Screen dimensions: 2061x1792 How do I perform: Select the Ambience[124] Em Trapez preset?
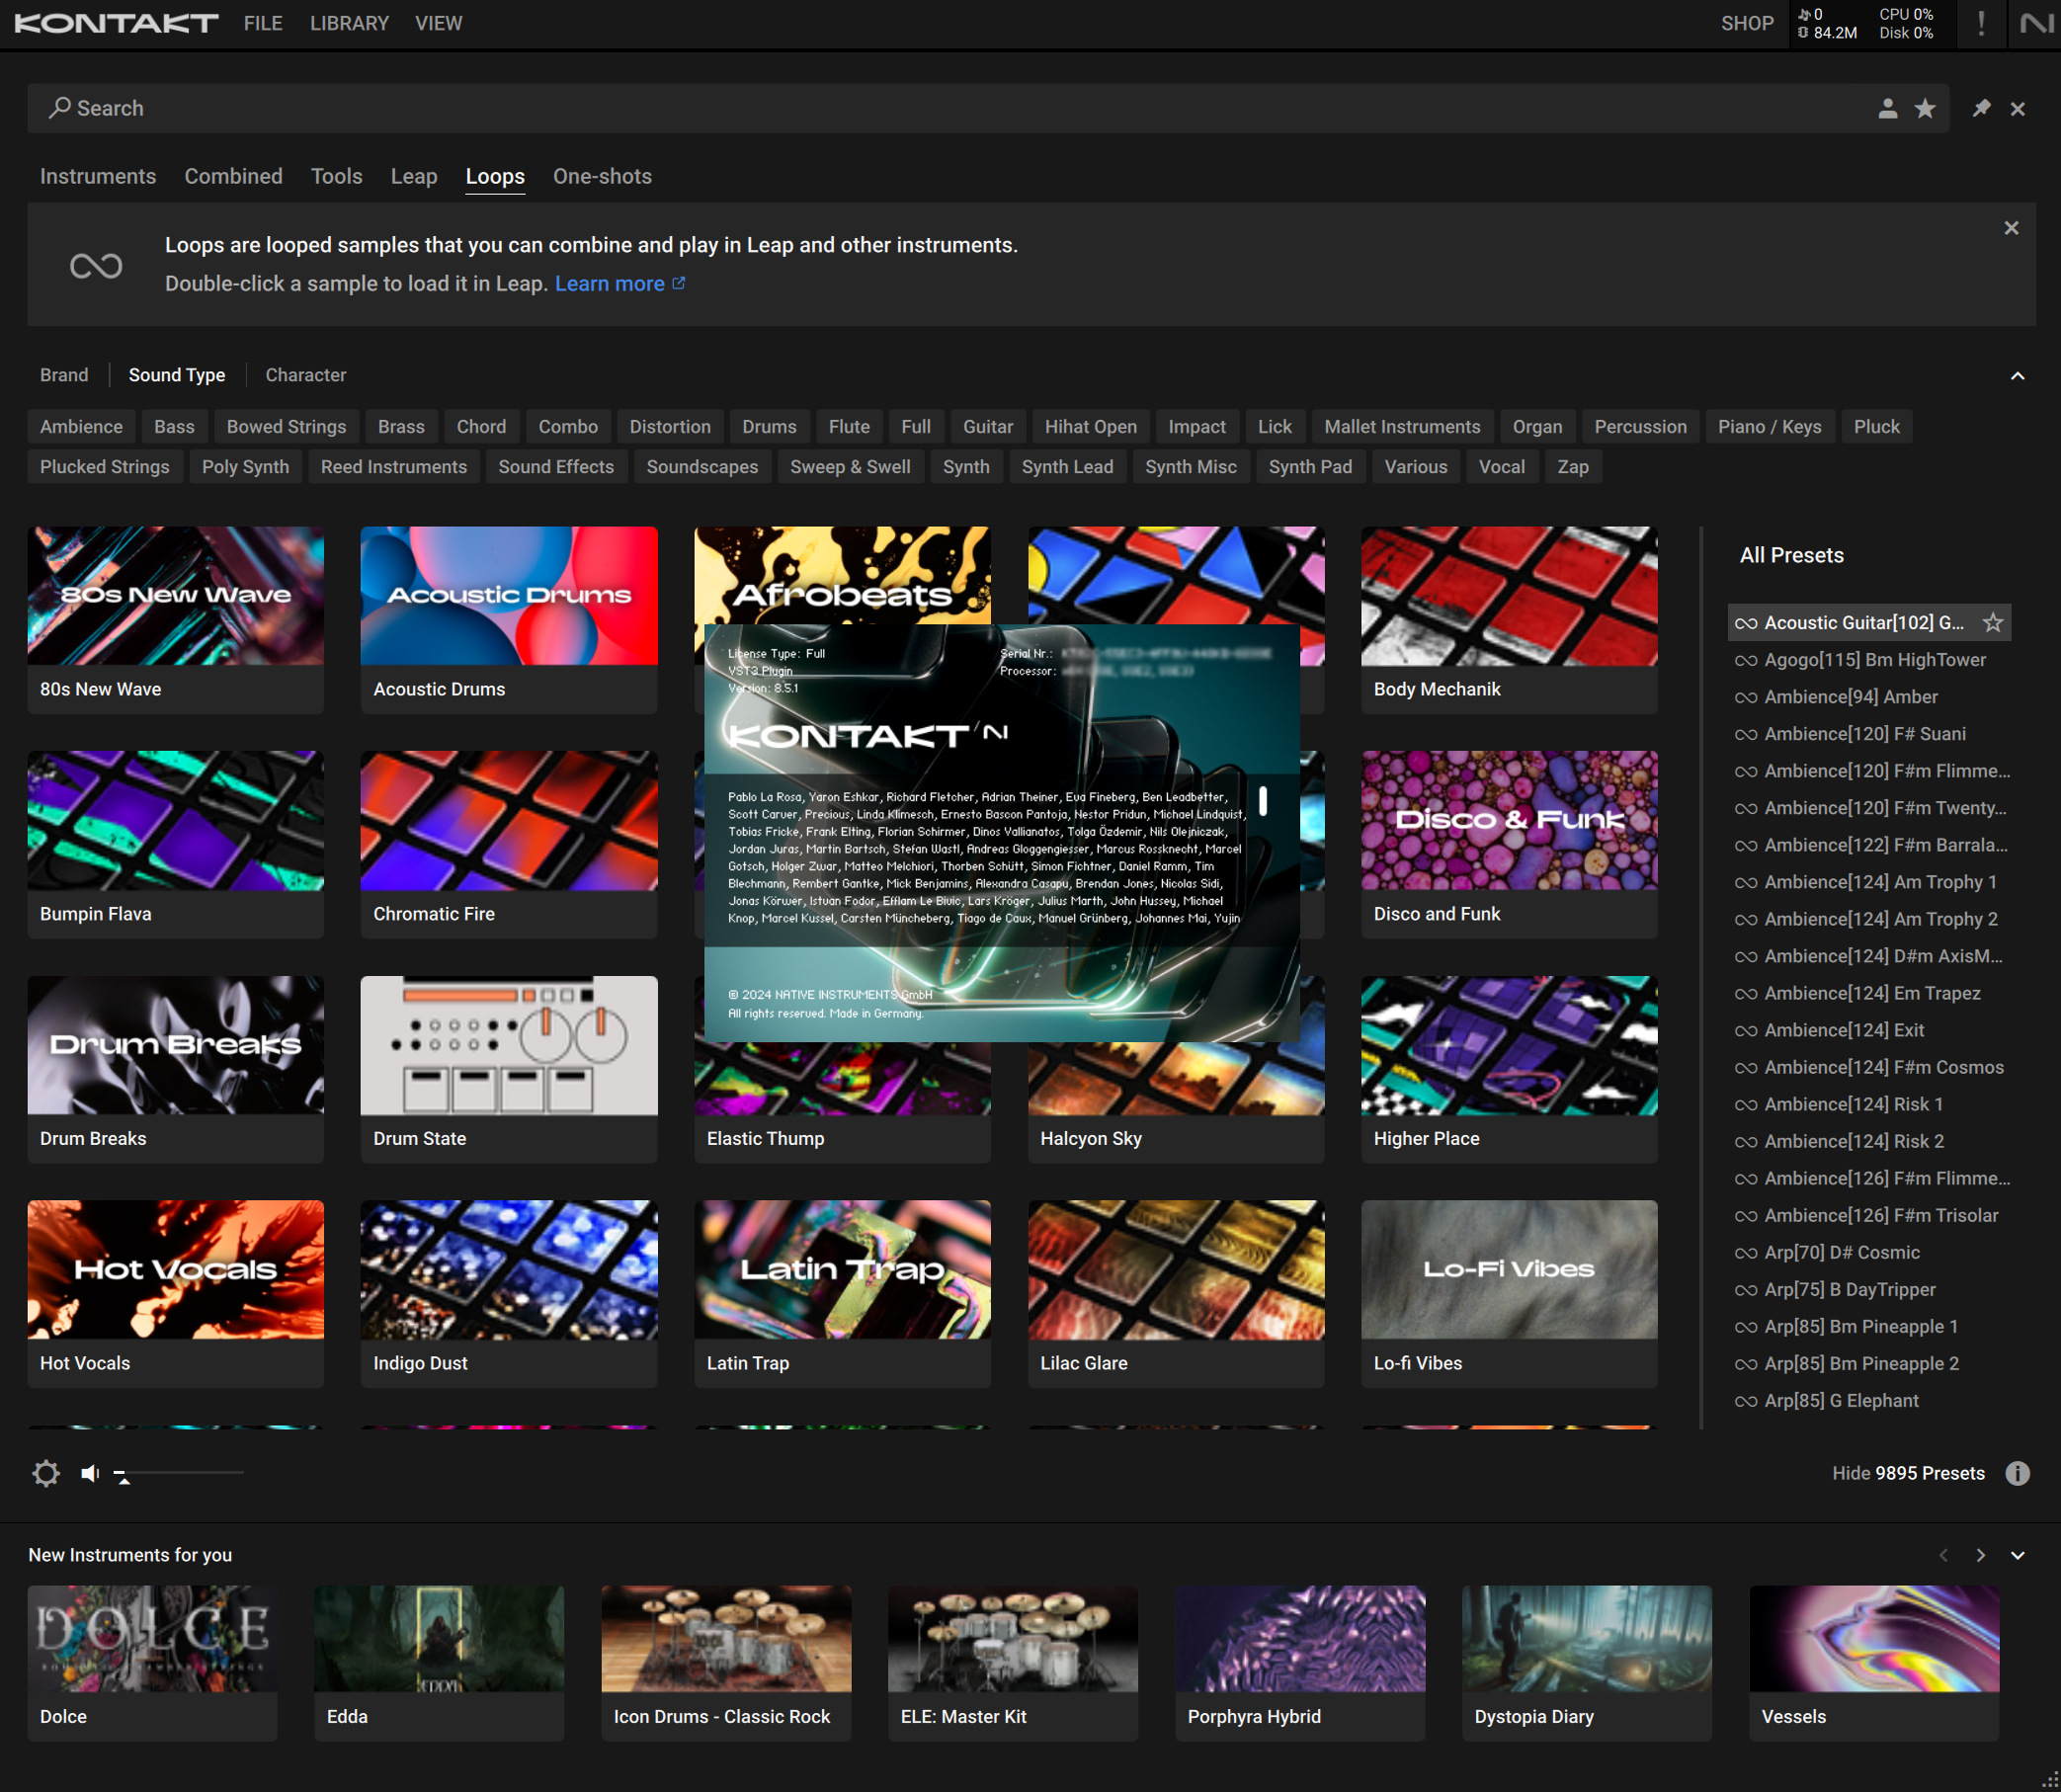coord(1870,993)
